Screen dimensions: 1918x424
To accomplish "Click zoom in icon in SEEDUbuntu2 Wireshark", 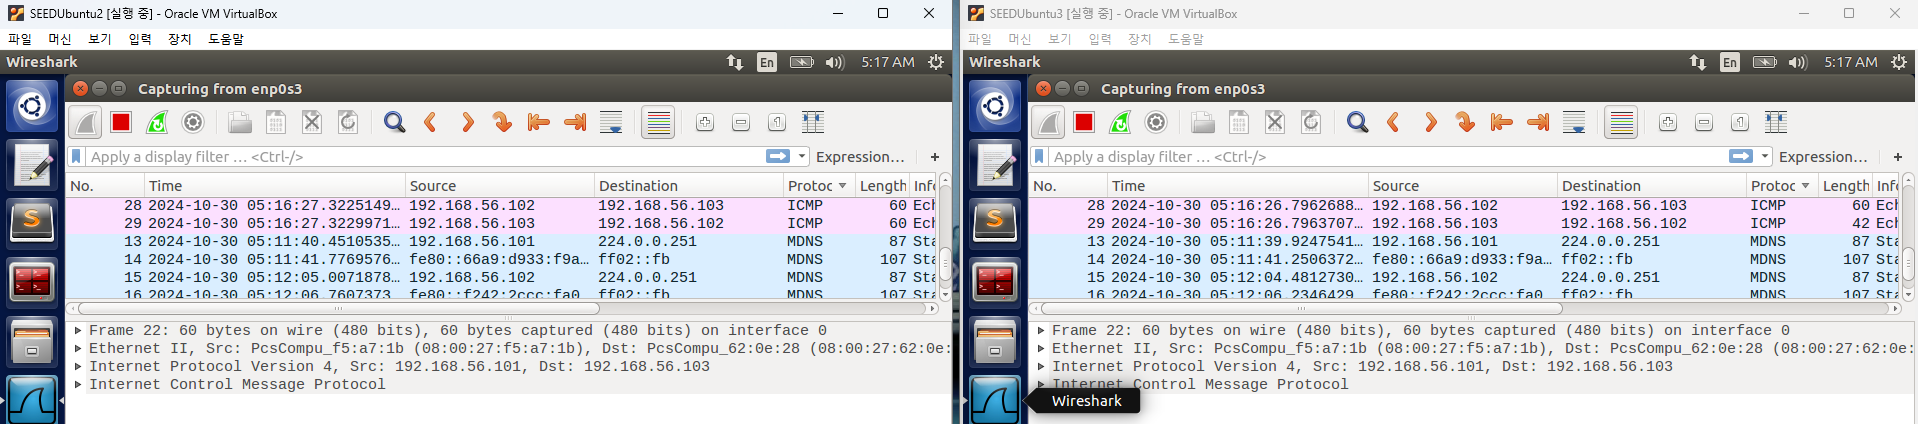I will [x=705, y=122].
